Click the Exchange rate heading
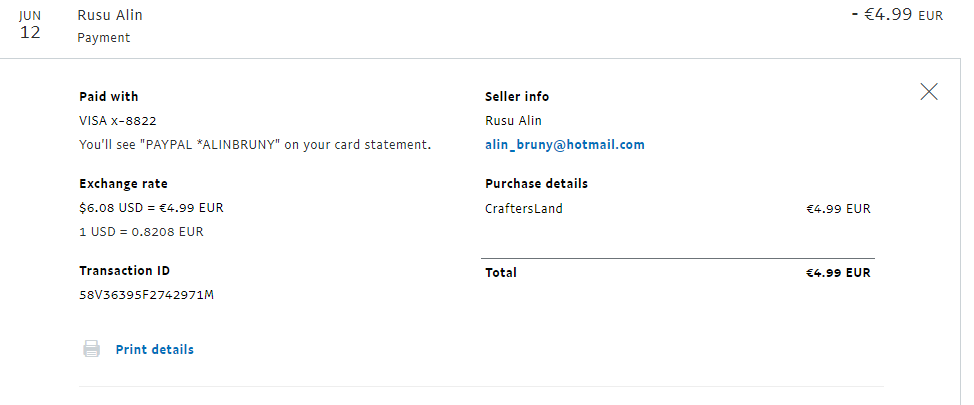 tap(123, 184)
